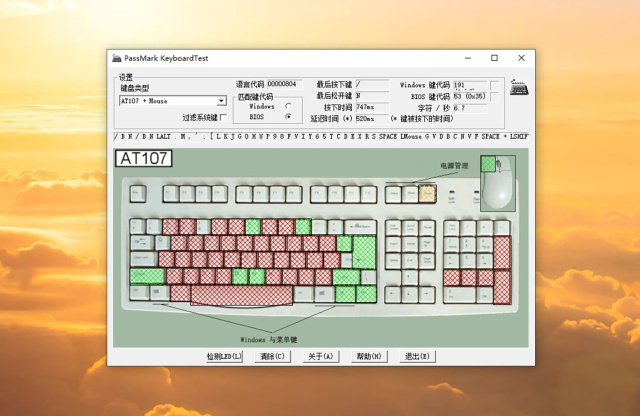The image size is (640, 416).
Task: Click the Delete key in the navigation cluster
Action: tap(393, 260)
